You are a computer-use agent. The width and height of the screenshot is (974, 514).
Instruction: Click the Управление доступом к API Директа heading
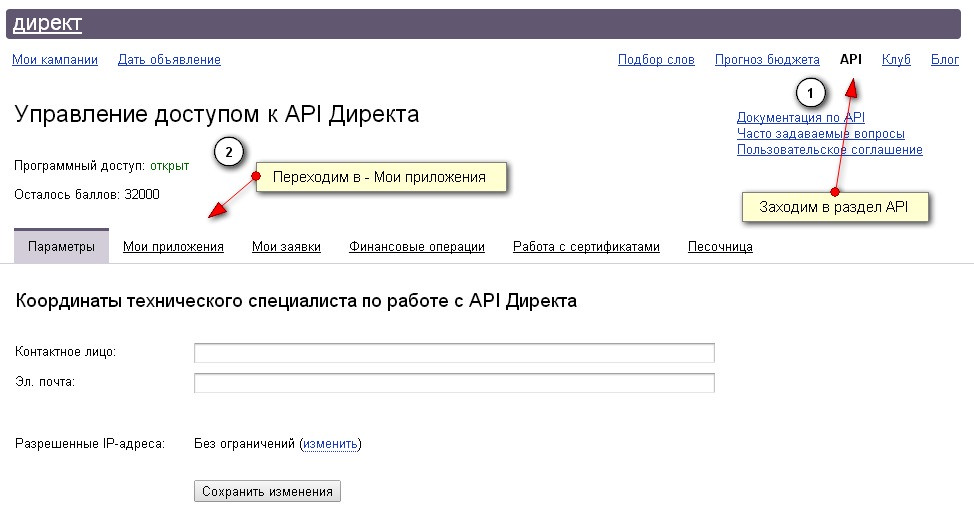217,114
